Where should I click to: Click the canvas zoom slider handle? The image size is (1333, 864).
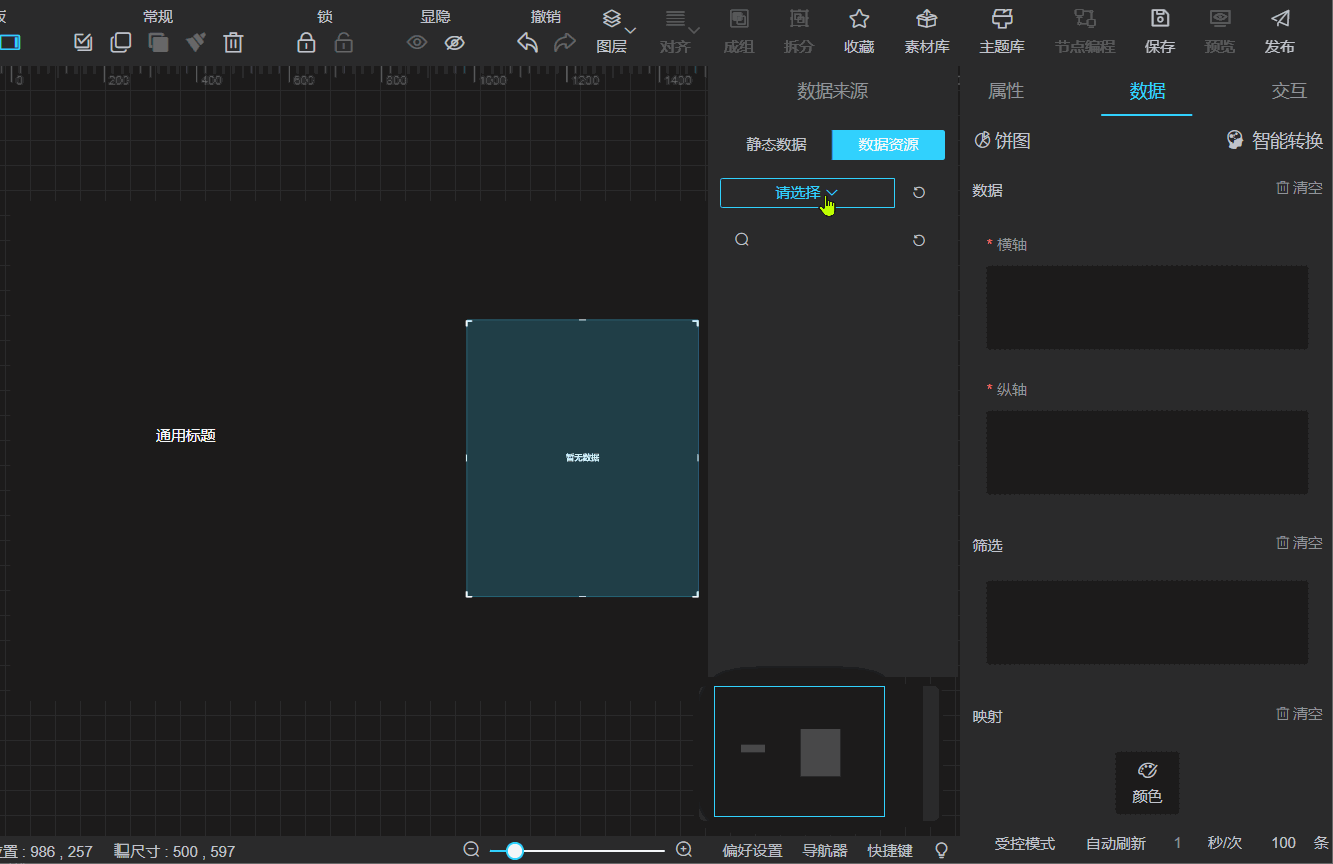pos(514,851)
